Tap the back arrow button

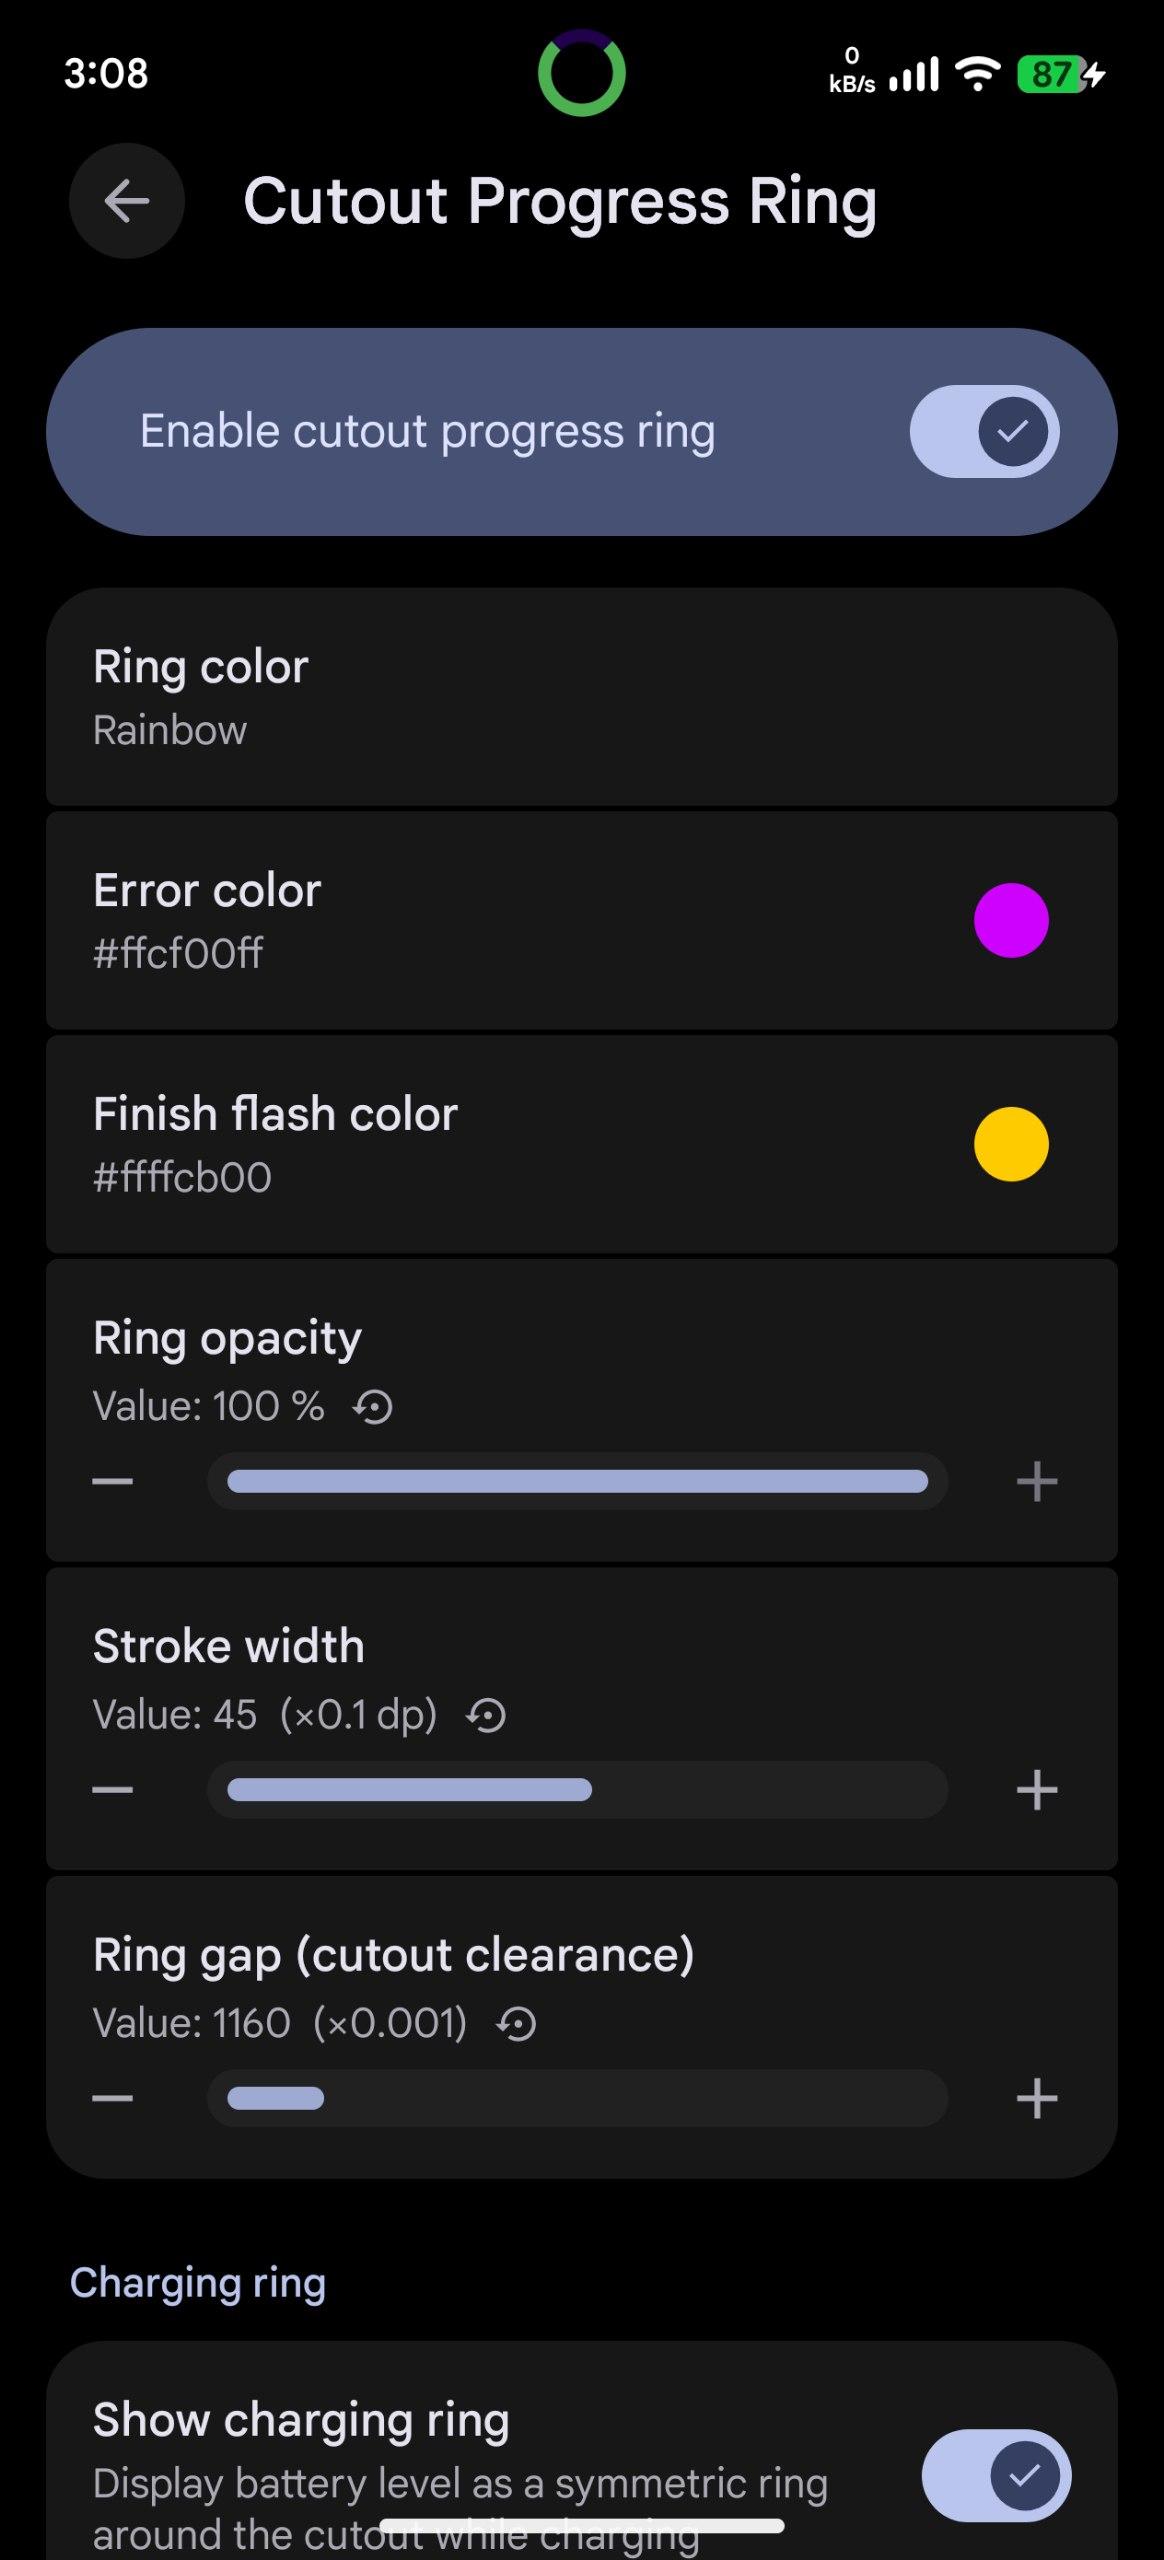[127, 201]
